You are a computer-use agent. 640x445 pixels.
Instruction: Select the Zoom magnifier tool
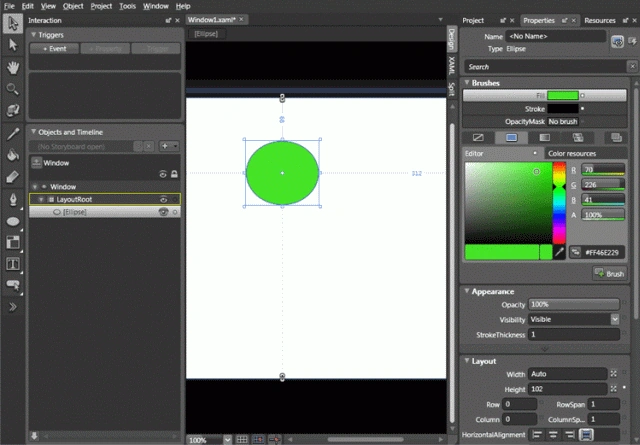tap(13, 89)
